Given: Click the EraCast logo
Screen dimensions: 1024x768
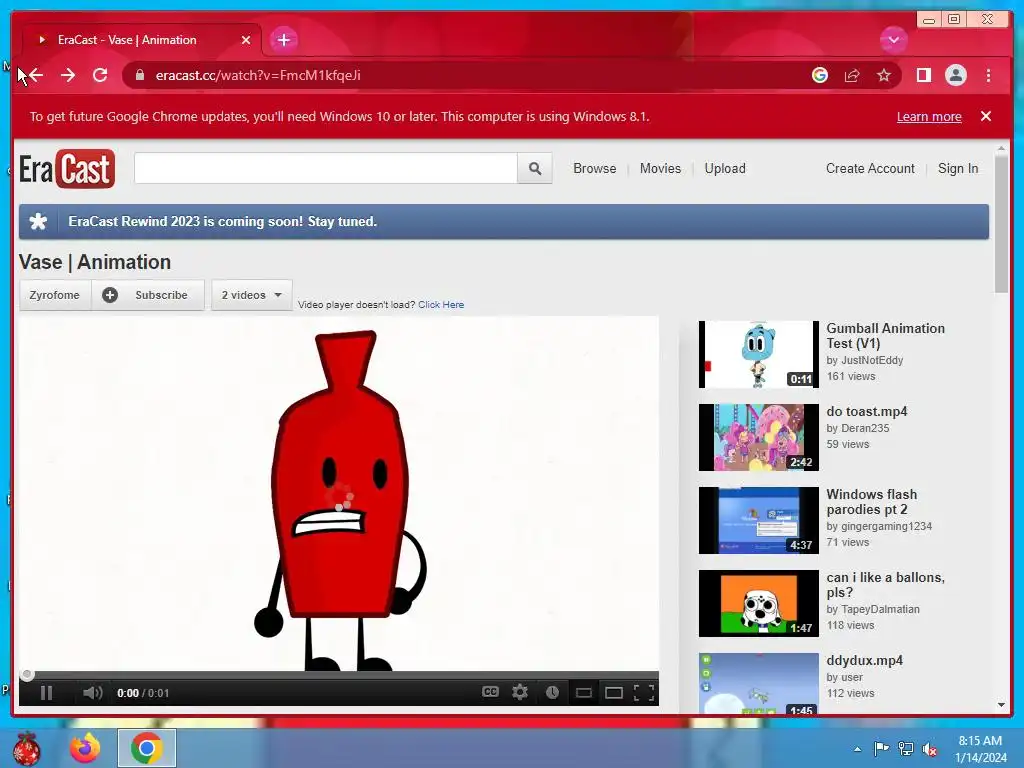Looking at the screenshot, I should tap(67, 169).
